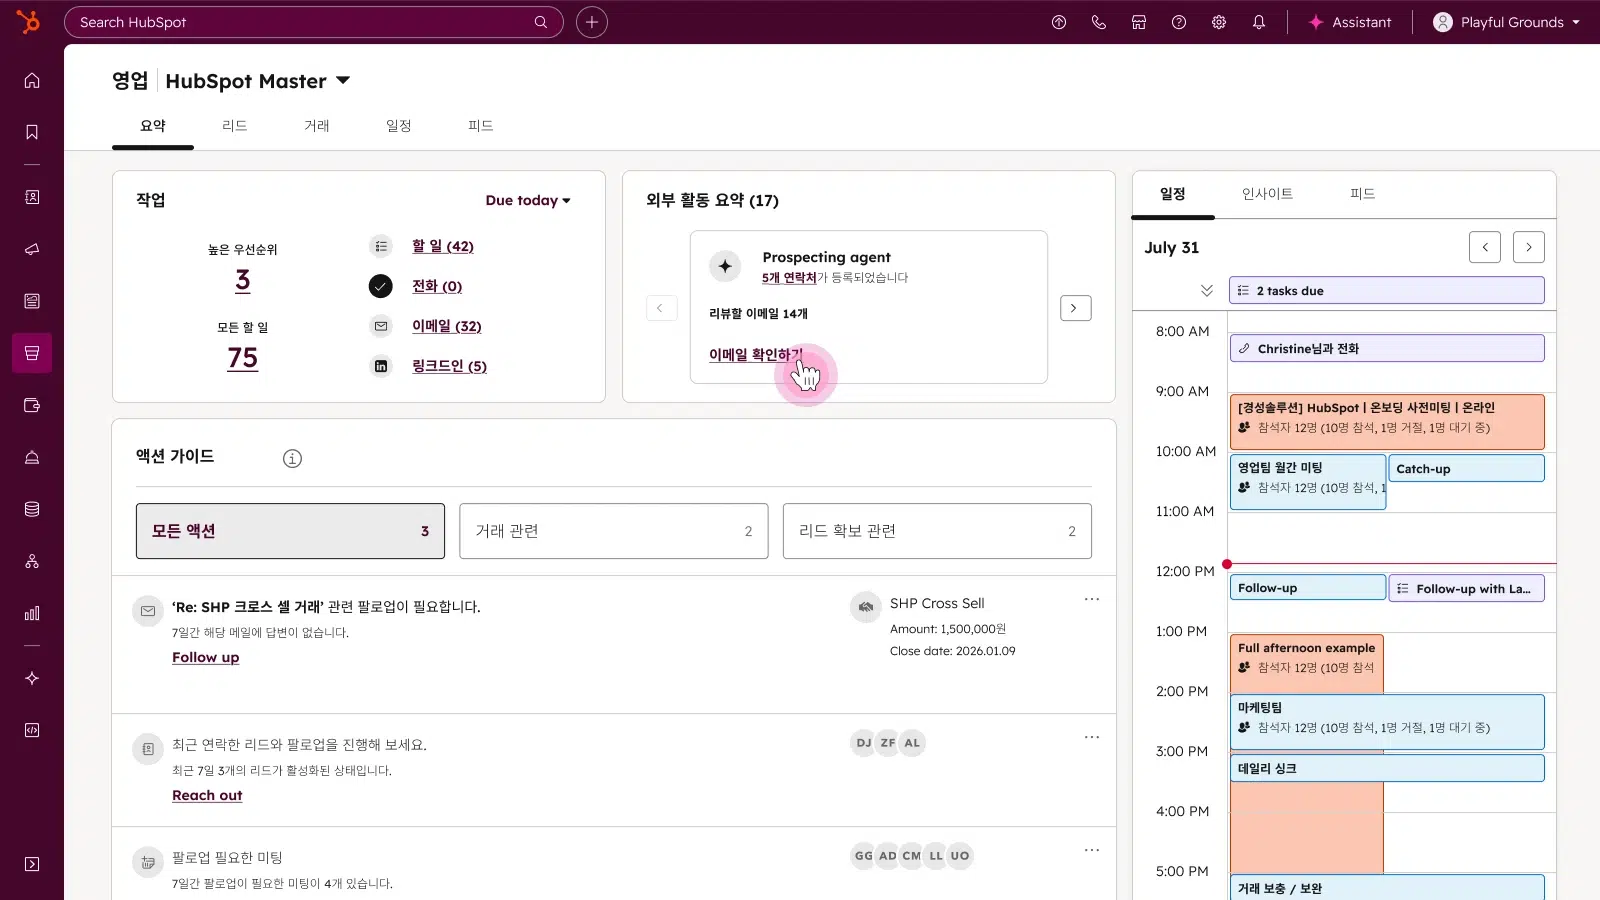The image size is (1600, 900).
Task: Open the Catch-up calendar event
Action: click(1466, 468)
